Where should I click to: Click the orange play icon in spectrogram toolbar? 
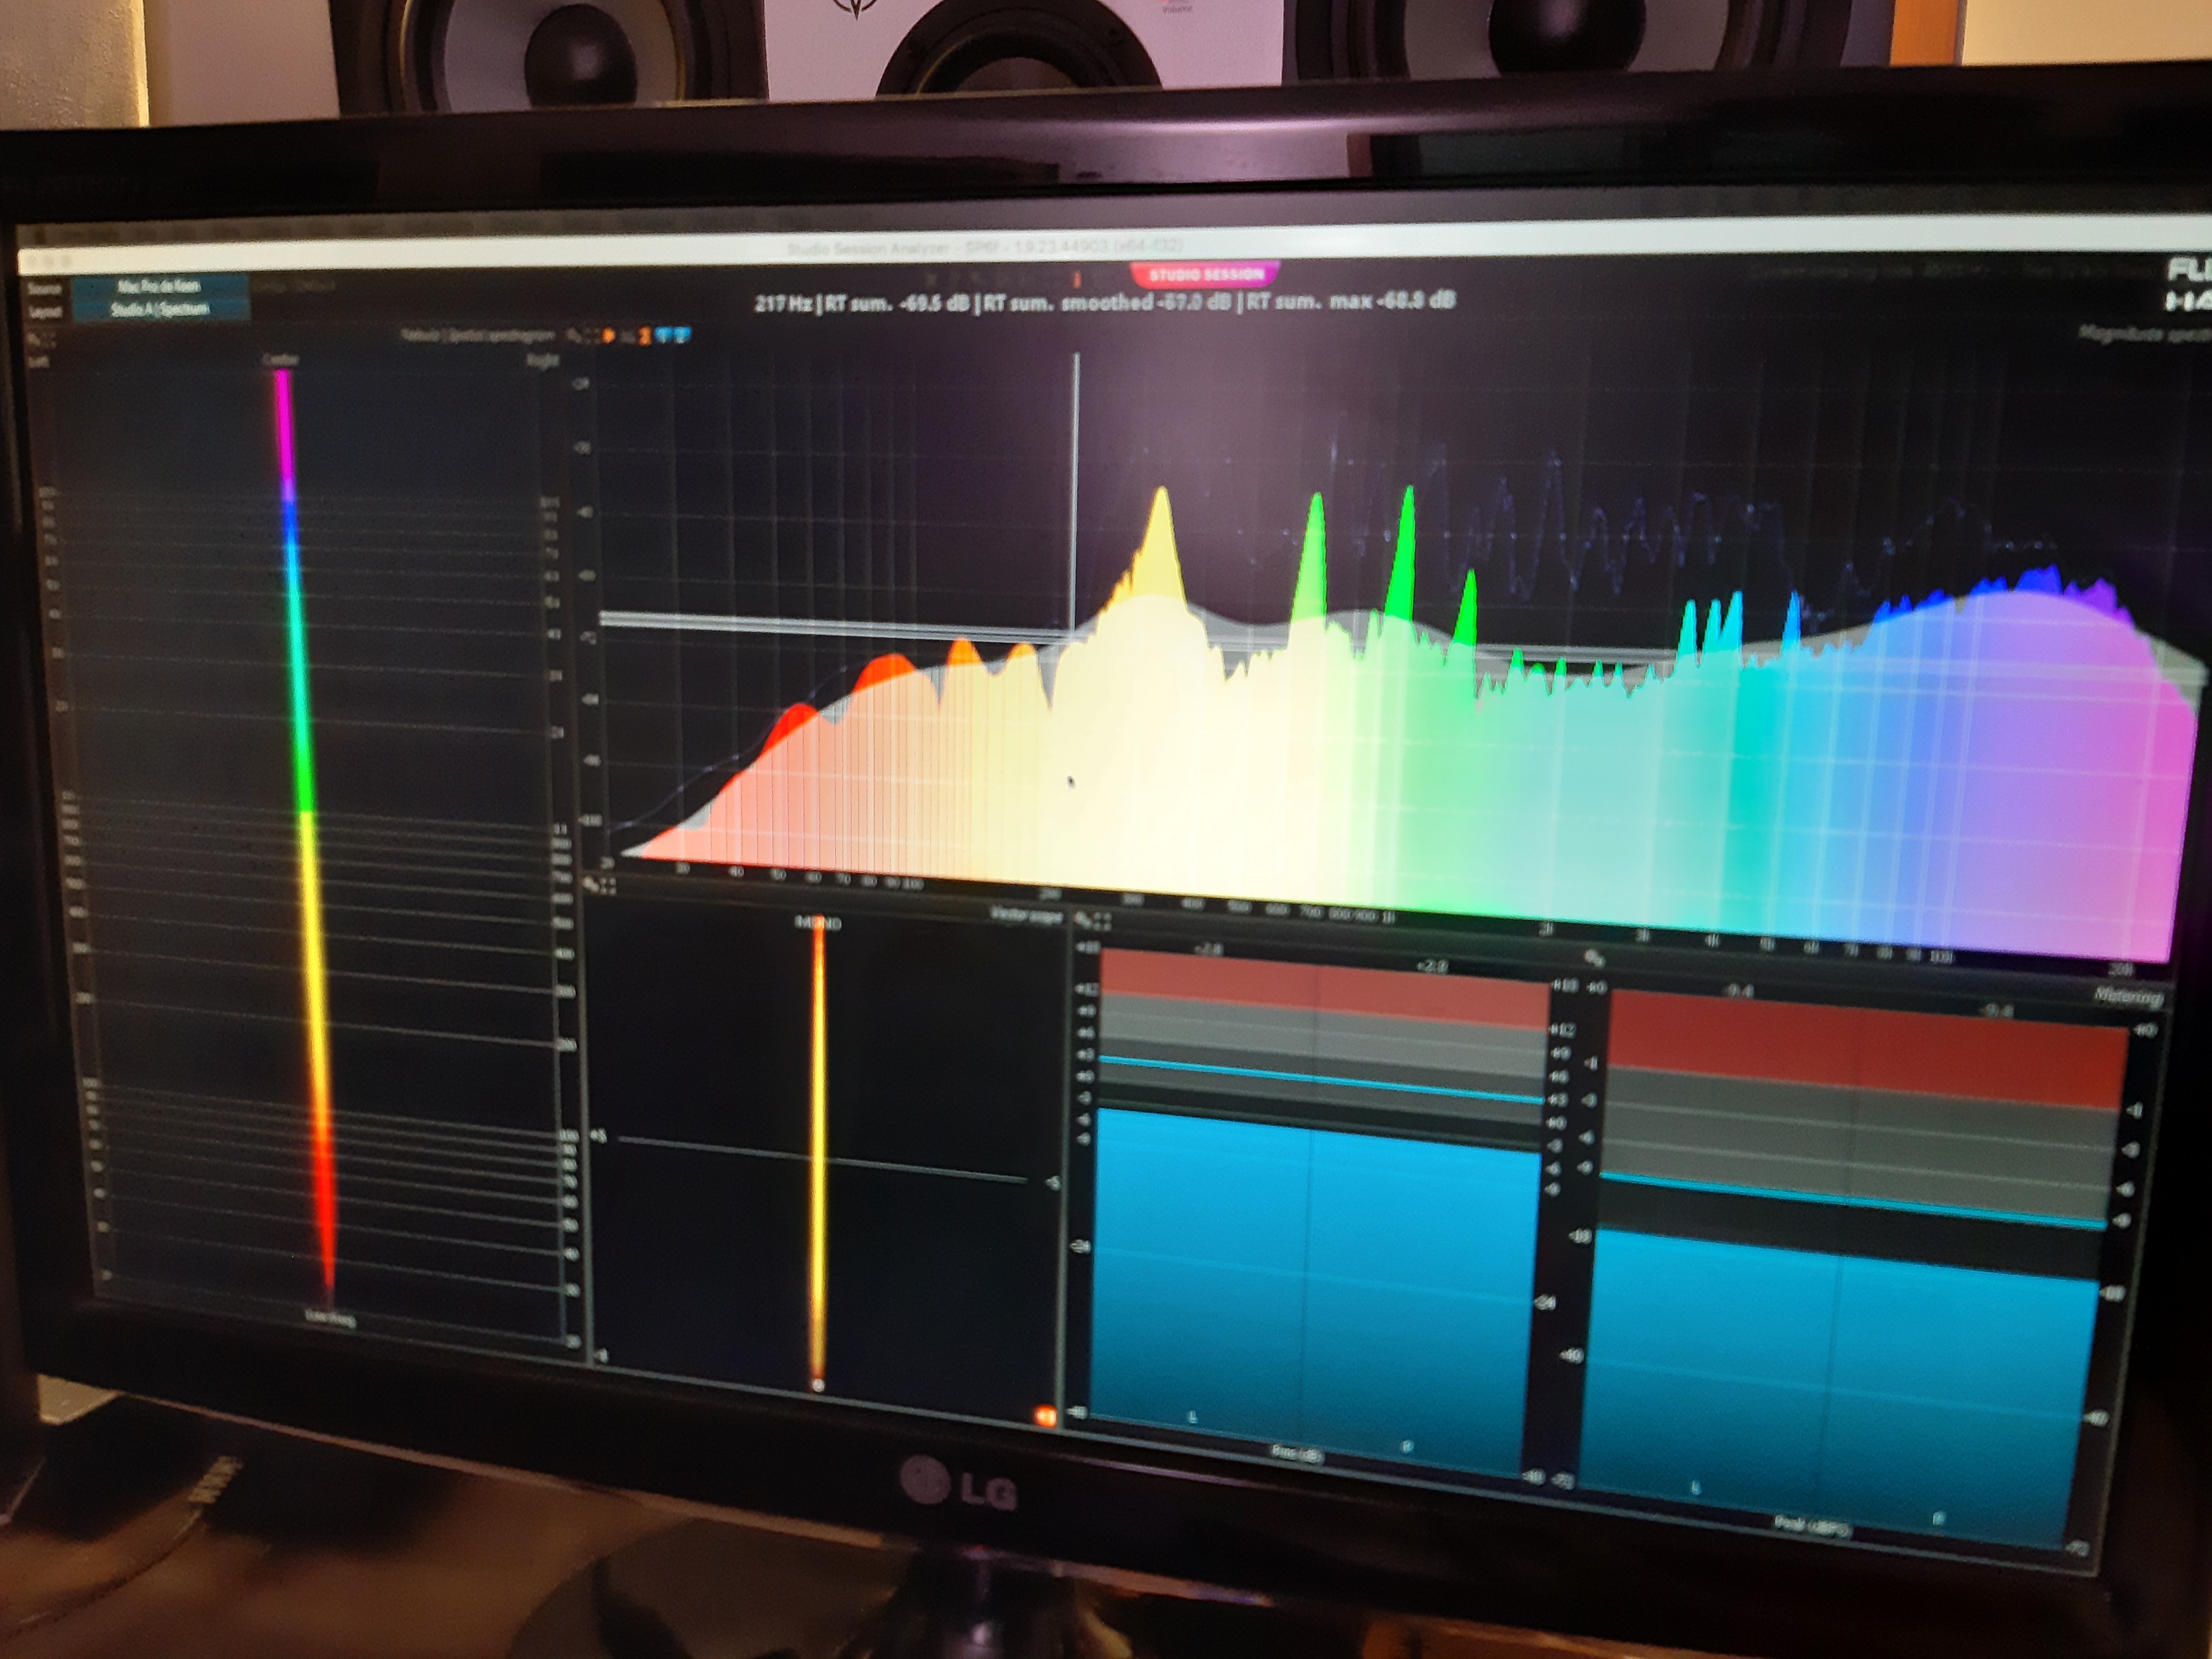pyautogui.click(x=608, y=336)
